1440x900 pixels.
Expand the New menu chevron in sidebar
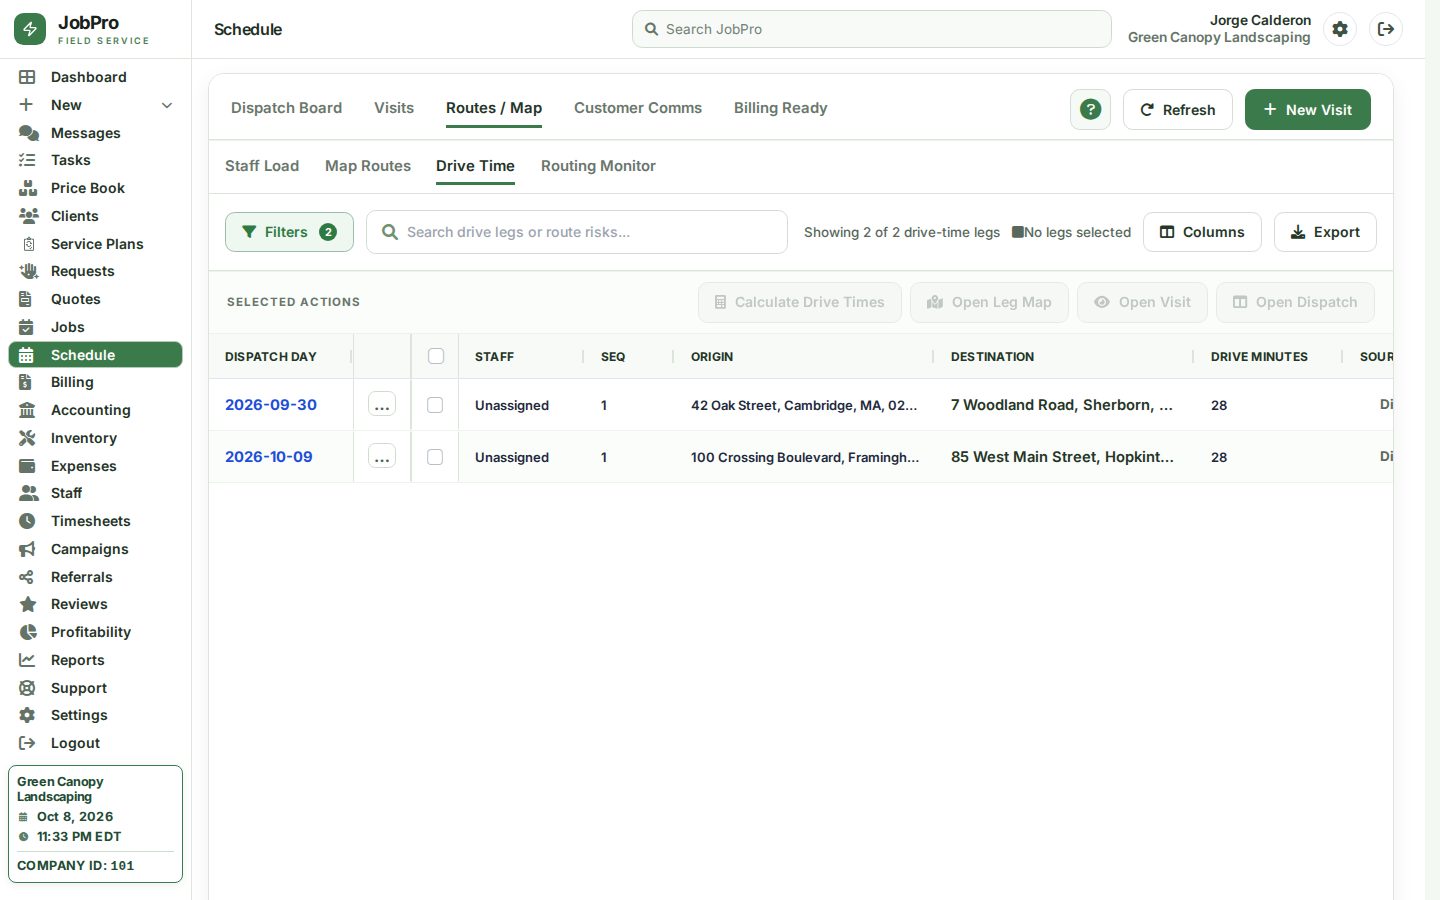coord(167,105)
